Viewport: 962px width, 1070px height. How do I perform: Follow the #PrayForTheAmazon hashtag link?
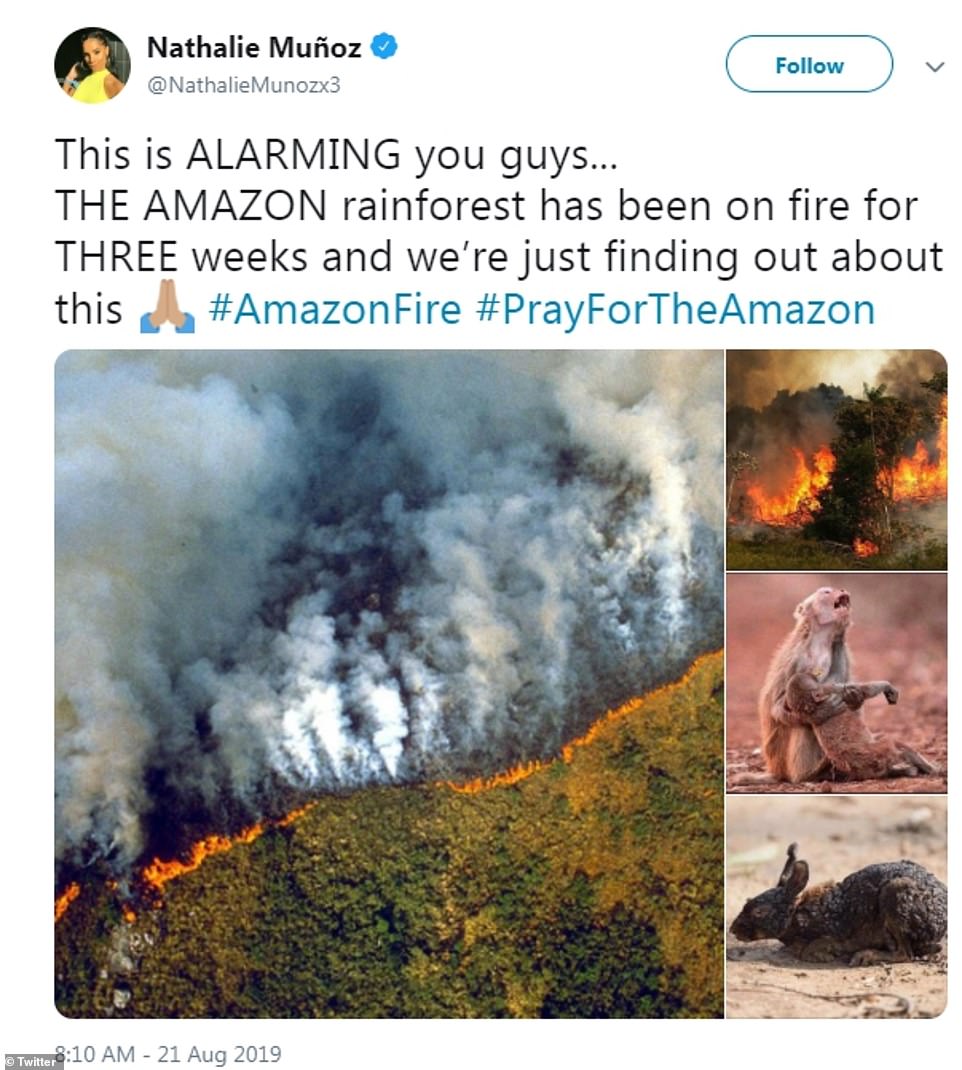click(675, 310)
